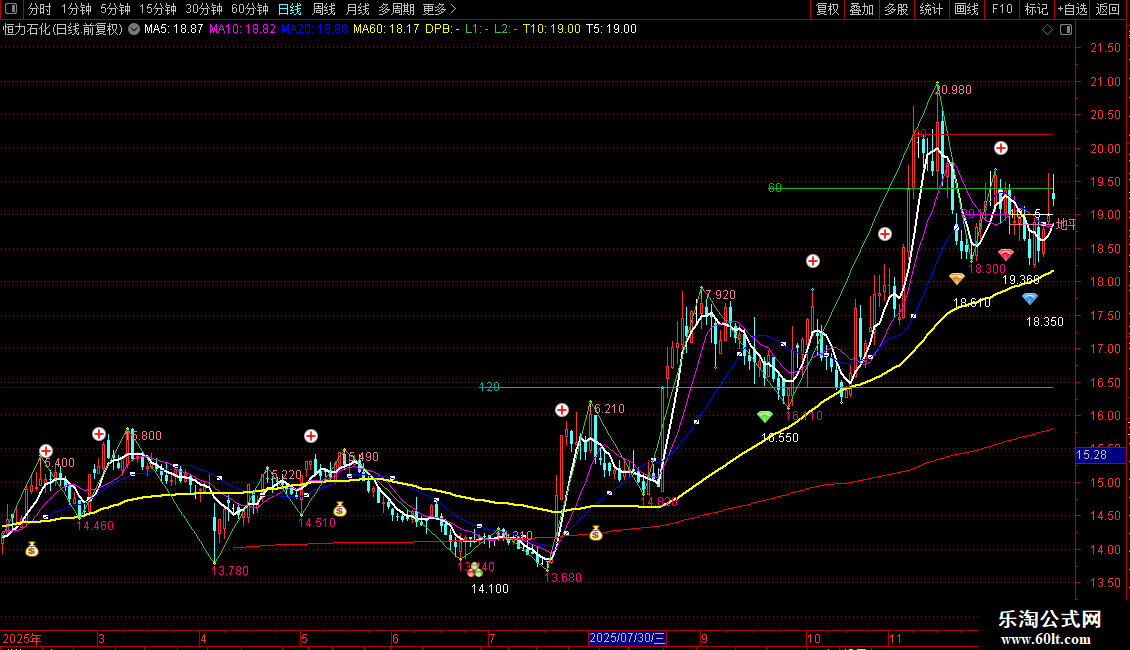This screenshot has height=650, width=1130.
Task: Click the 叠加 overlay button
Action: tap(861, 9)
